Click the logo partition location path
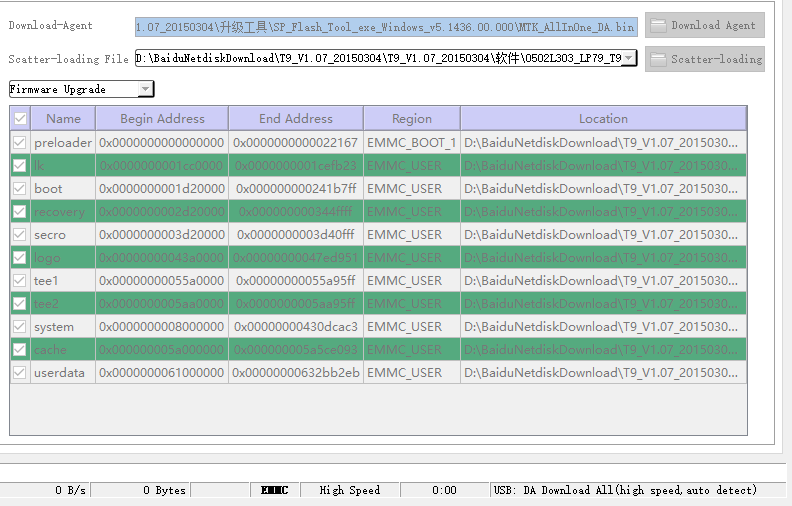The image size is (792, 506). coord(603,258)
